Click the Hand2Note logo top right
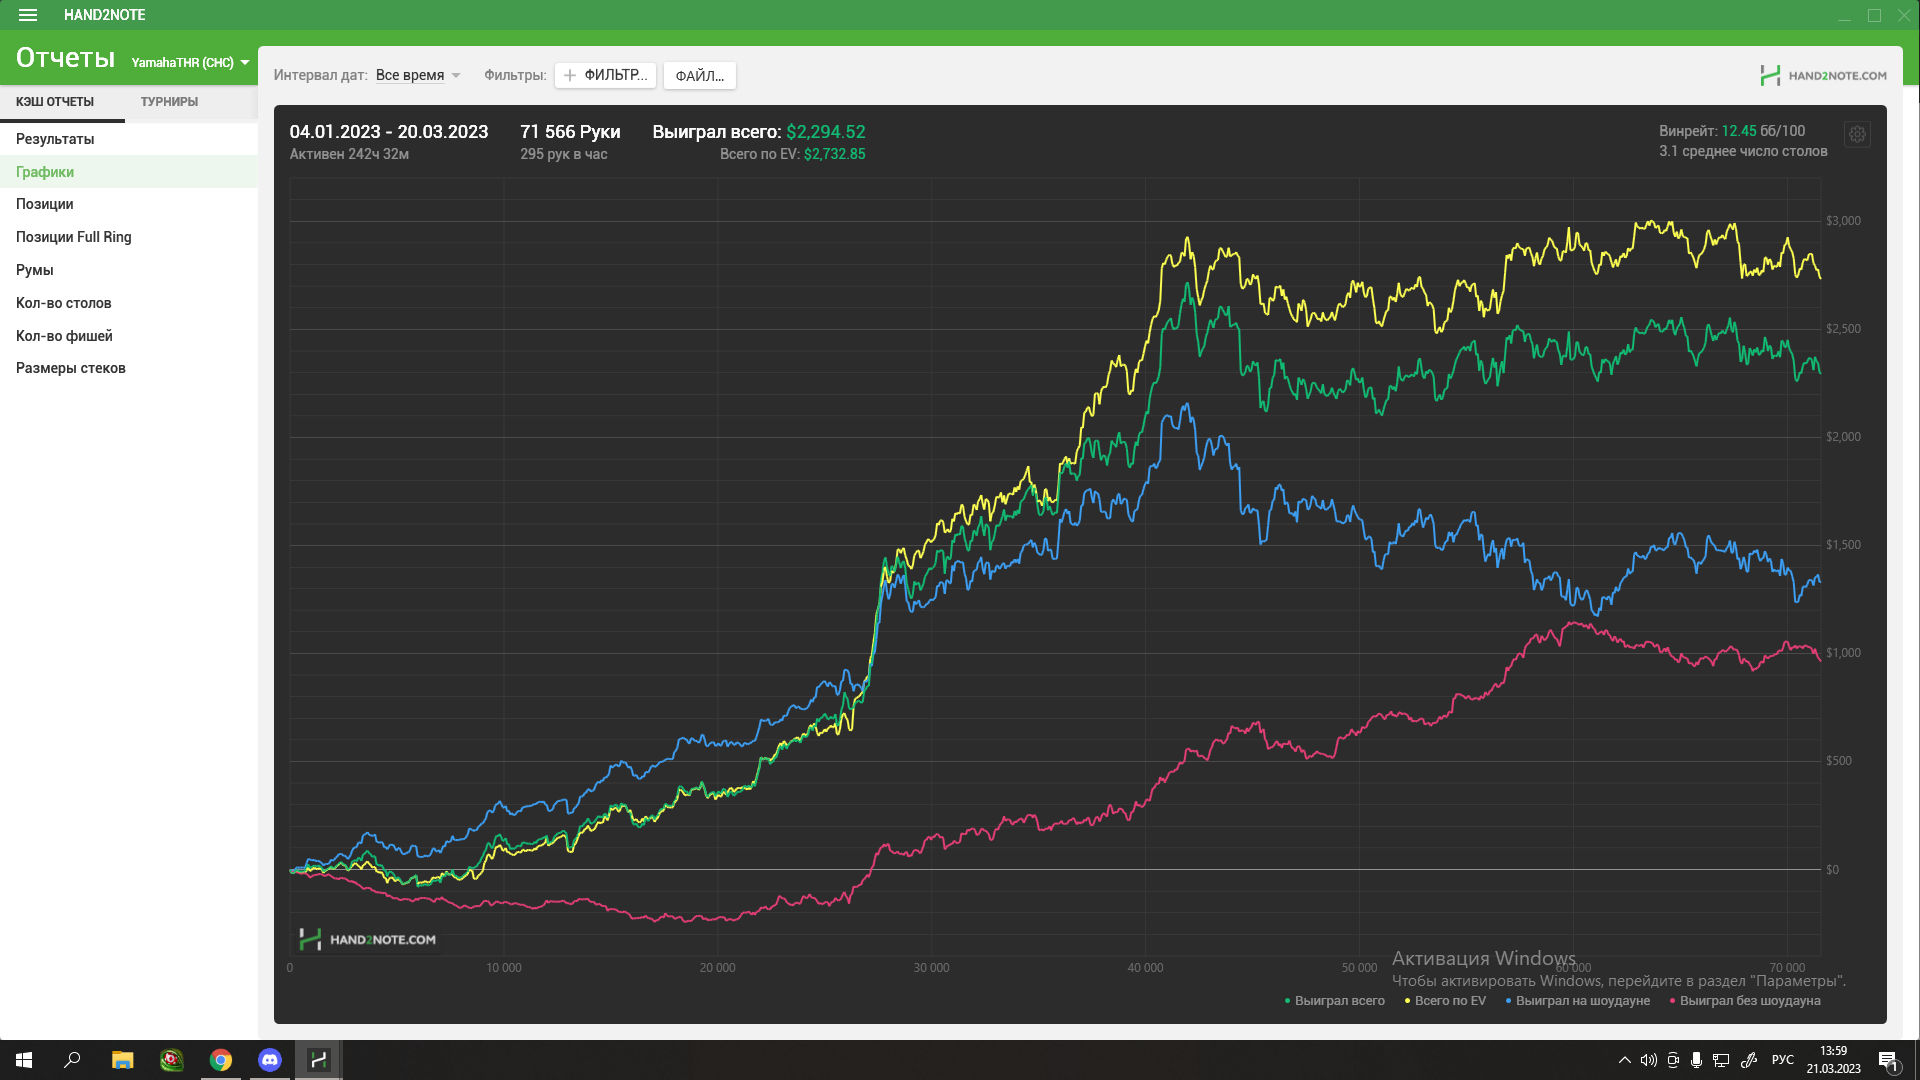This screenshot has height=1080, width=1920. (1823, 75)
